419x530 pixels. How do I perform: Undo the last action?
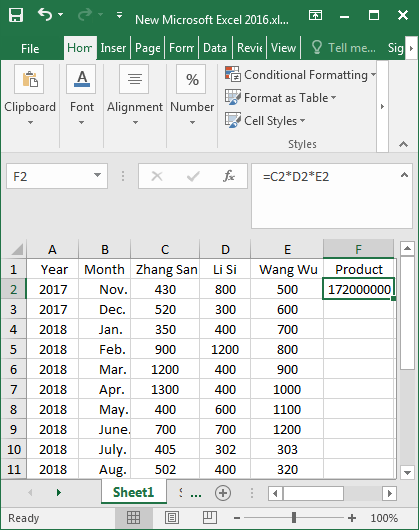pos(45,15)
